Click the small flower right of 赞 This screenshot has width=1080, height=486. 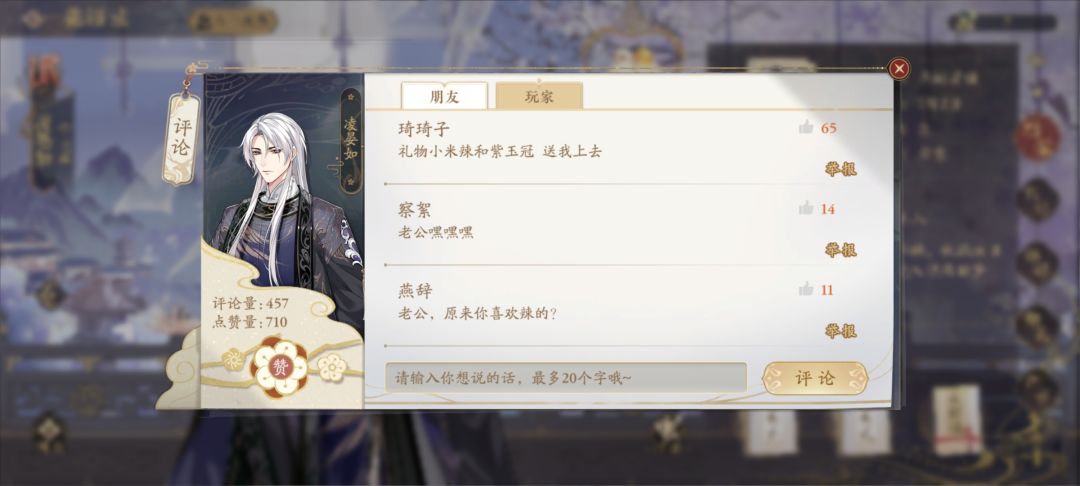pos(332,367)
